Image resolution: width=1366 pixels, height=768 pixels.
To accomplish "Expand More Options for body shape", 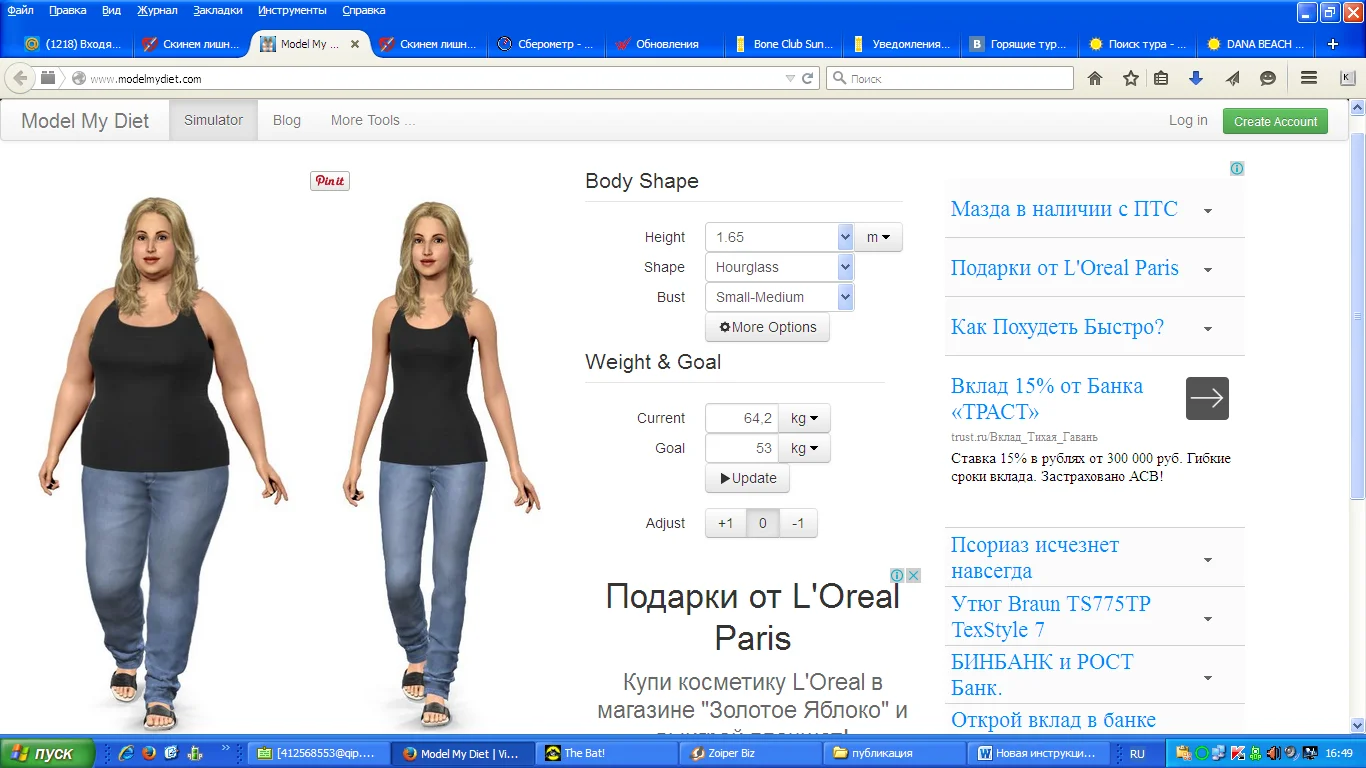I will 767,327.
